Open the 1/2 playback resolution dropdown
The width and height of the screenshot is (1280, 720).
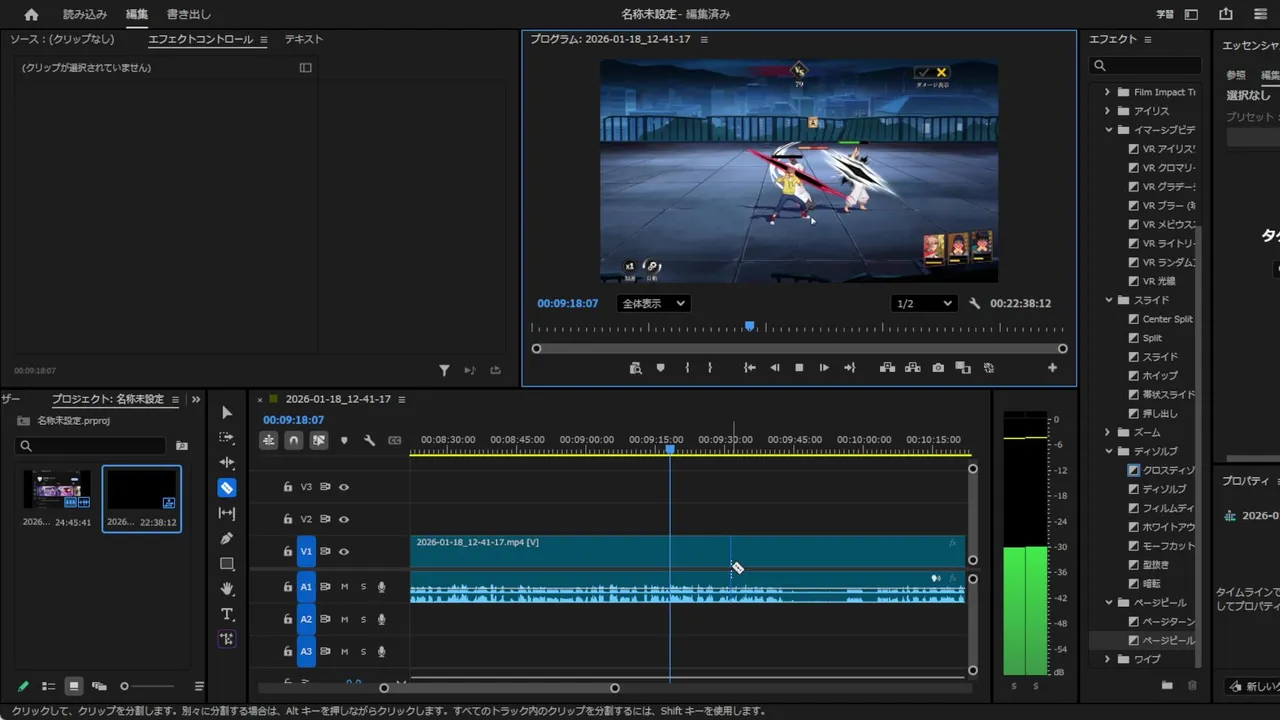pos(923,303)
